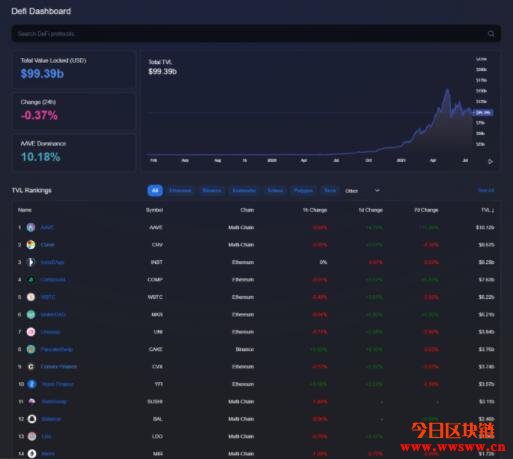The image size is (513, 459).
Task: Click the -0.37% 24h change value
Action: click(39, 115)
